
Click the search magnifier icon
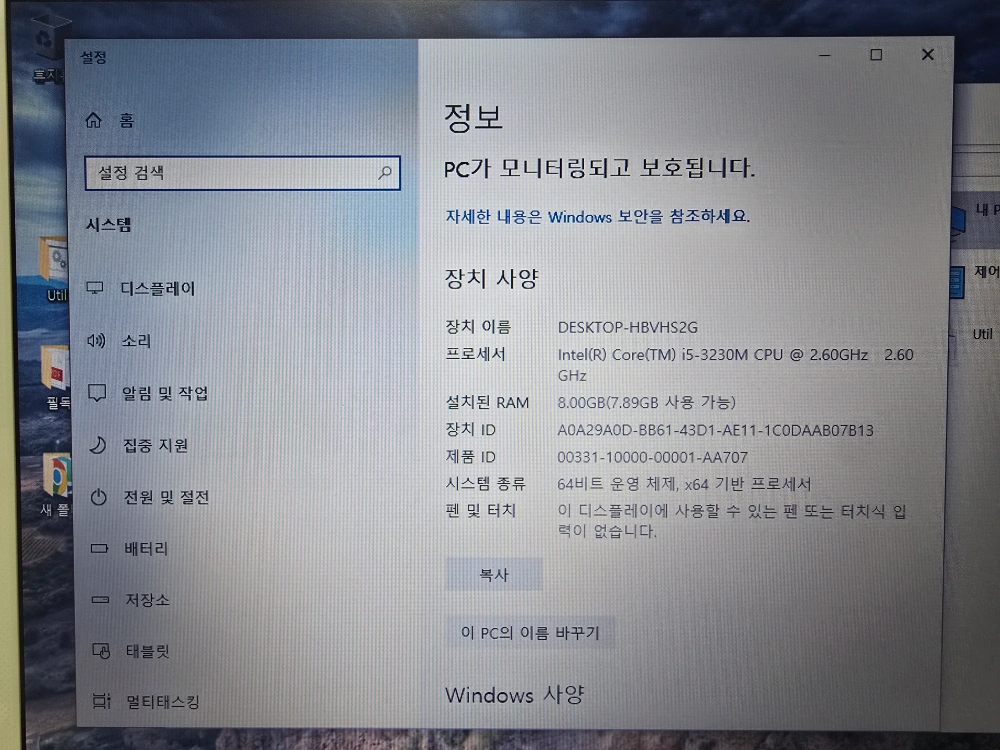(385, 173)
